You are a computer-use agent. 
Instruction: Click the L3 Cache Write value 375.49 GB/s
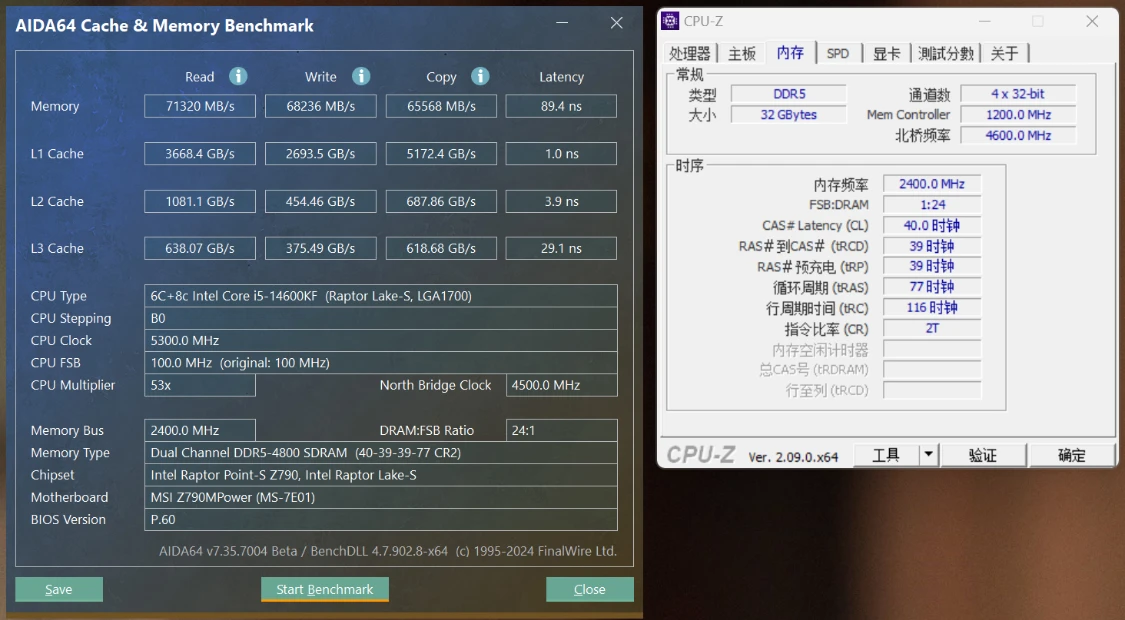(x=321, y=248)
